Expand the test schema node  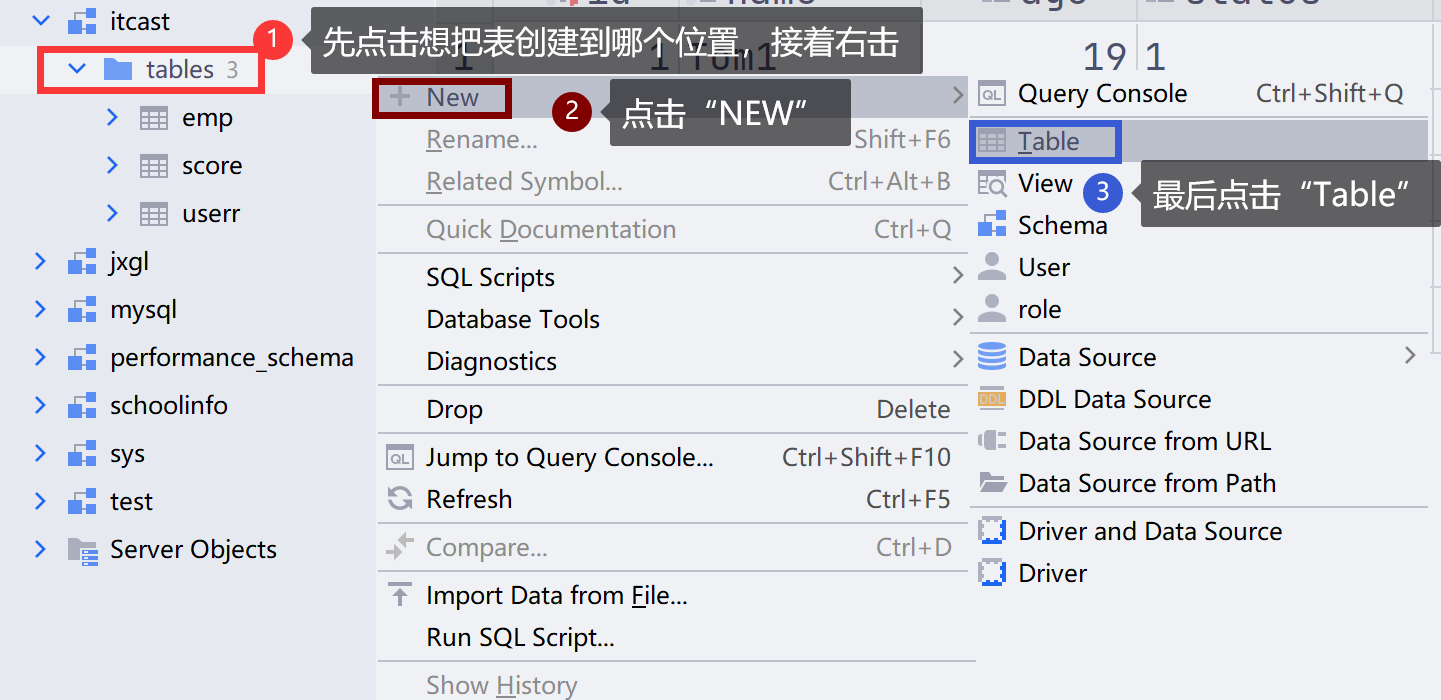[40, 501]
